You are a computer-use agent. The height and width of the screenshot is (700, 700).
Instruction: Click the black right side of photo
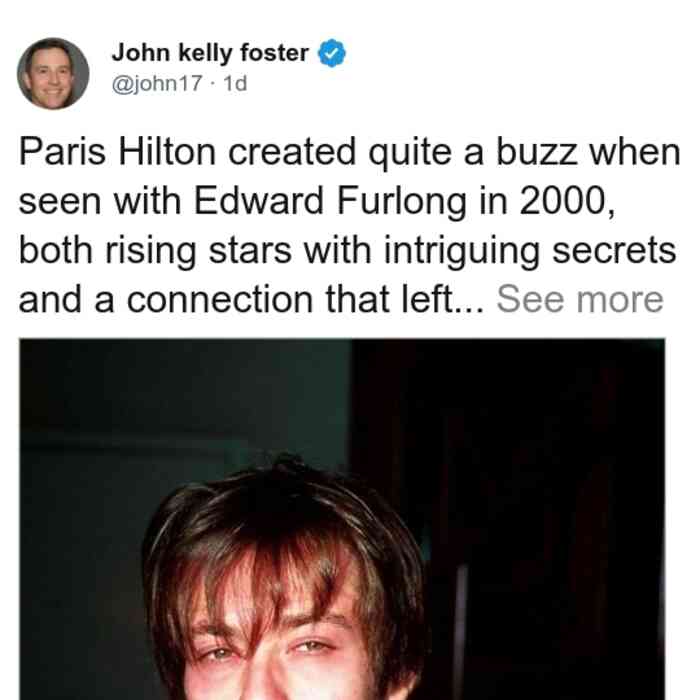tap(558, 491)
